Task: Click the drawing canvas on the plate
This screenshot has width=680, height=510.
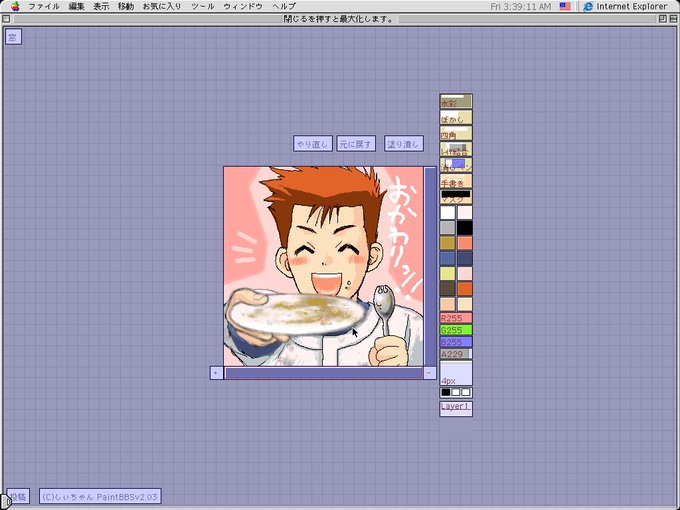Action: tap(297, 313)
